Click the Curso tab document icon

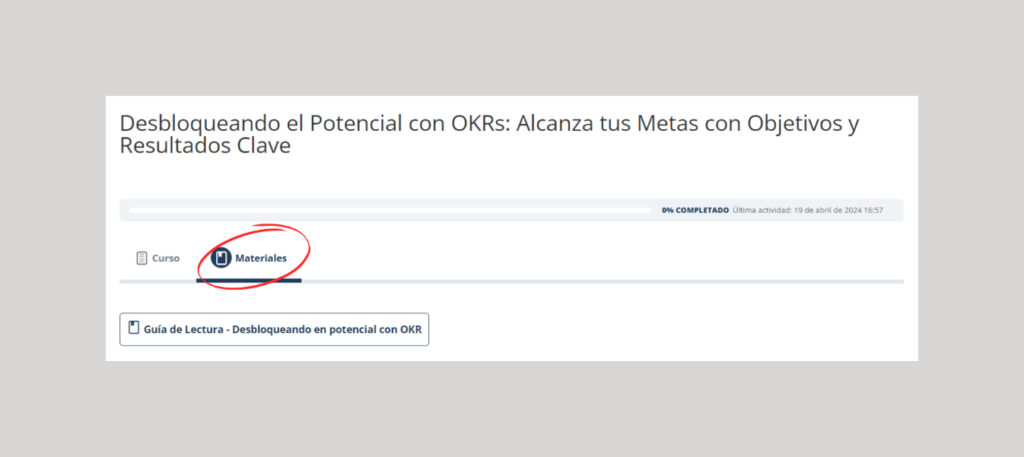(142, 259)
